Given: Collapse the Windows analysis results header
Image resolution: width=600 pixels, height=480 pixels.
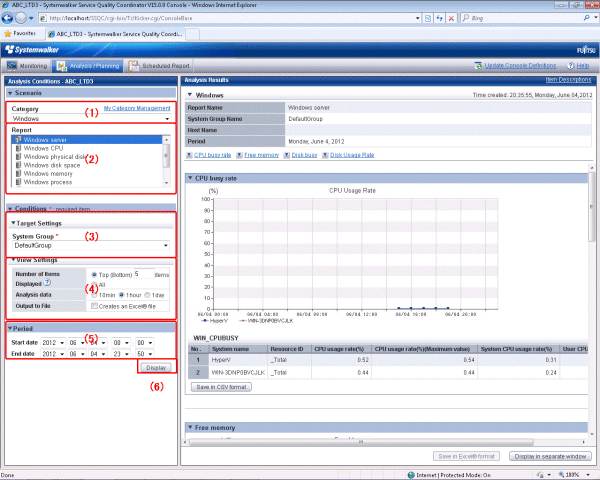Looking at the screenshot, I should point(190,95).
